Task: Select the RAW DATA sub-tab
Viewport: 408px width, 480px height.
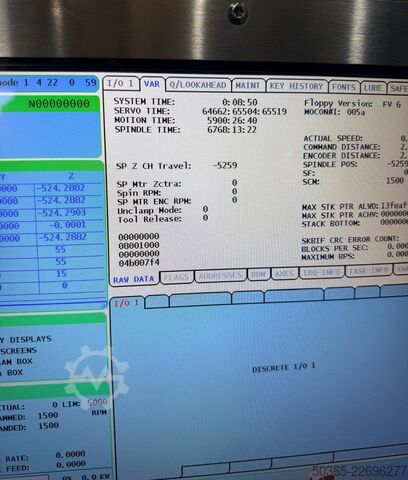Action: 134,279
